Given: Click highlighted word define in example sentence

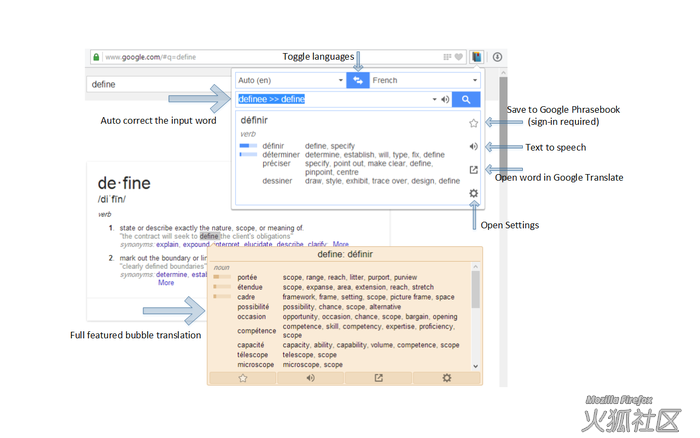Looking at the screenshot, I should pyautogui.click(x=209, y=236).
